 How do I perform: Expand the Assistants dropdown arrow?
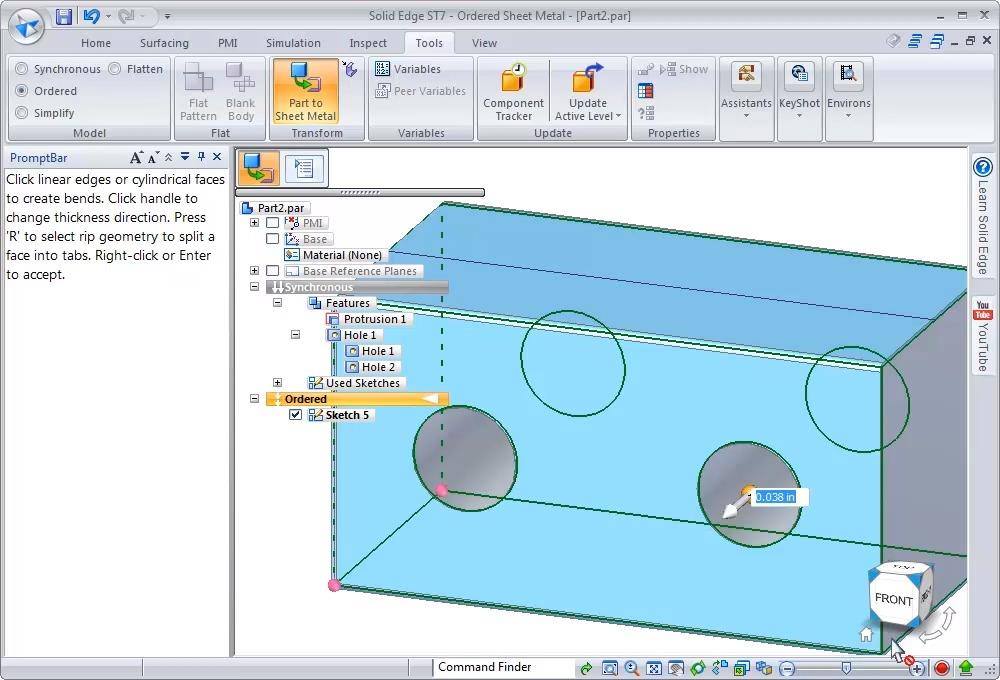click(x=746, y=115)
